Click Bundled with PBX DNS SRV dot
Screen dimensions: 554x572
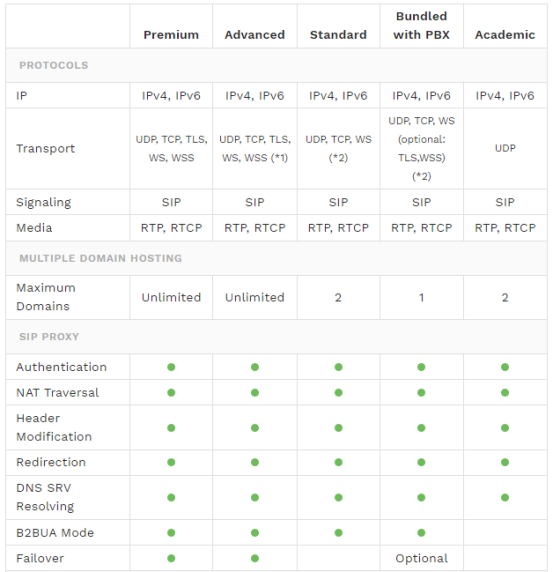coord(421,497)
